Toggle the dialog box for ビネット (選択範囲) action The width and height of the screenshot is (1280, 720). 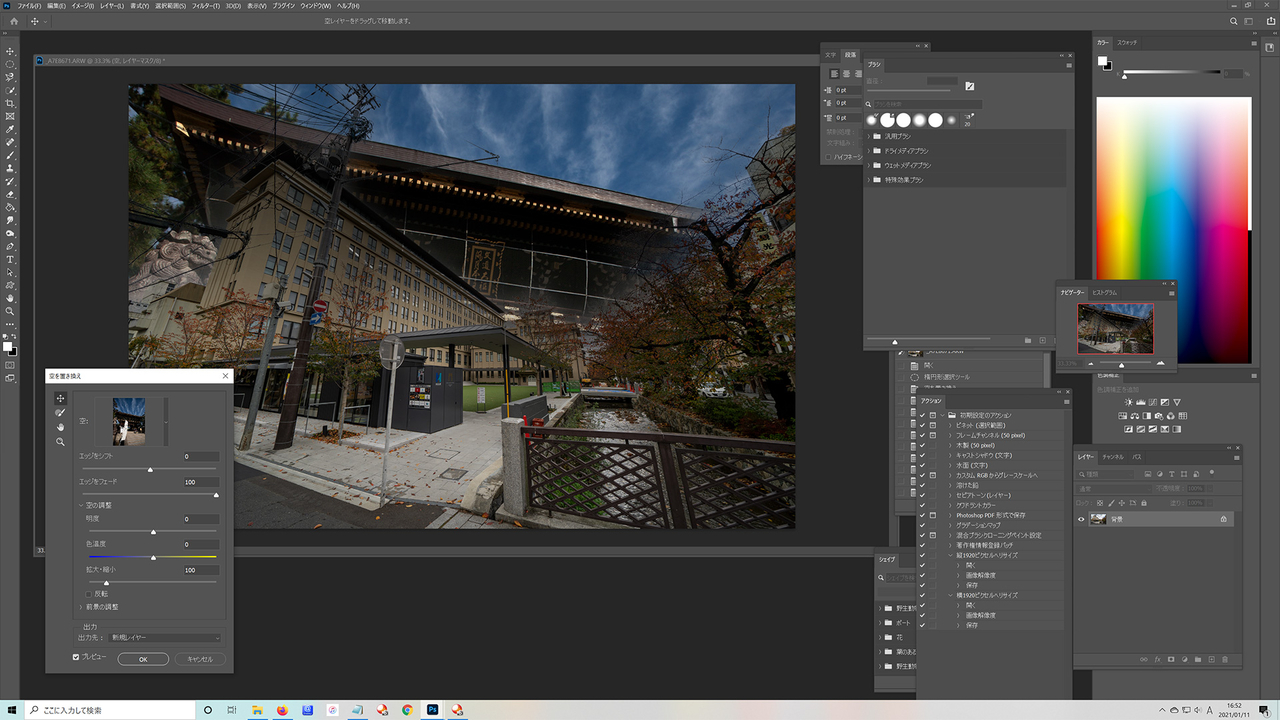click(x=933, y=425)
